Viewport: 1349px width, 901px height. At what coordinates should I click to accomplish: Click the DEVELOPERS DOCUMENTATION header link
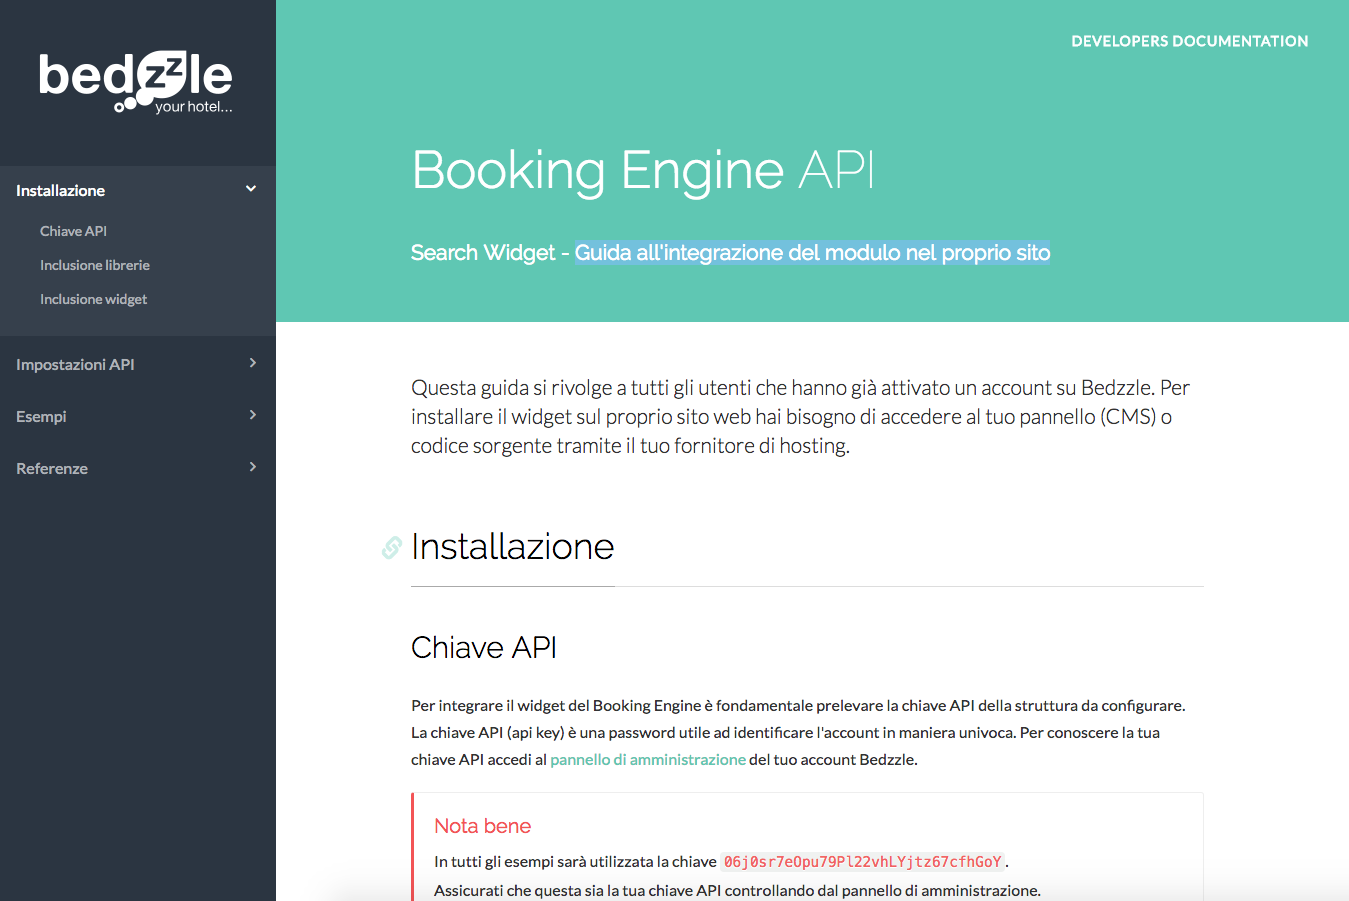(x=1190, y=41)
